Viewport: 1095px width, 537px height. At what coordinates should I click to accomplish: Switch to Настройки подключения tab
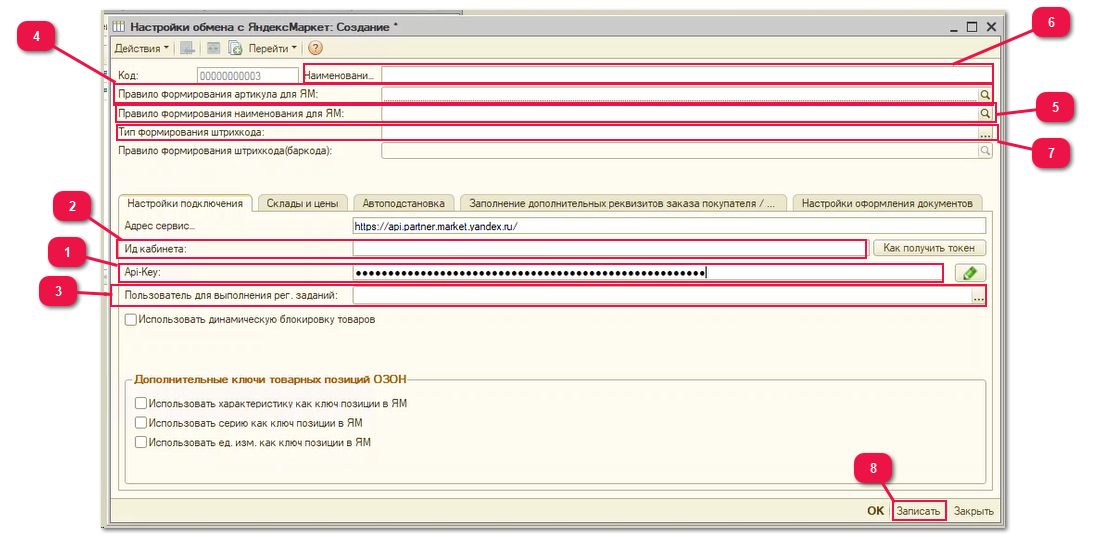point(184,203)
